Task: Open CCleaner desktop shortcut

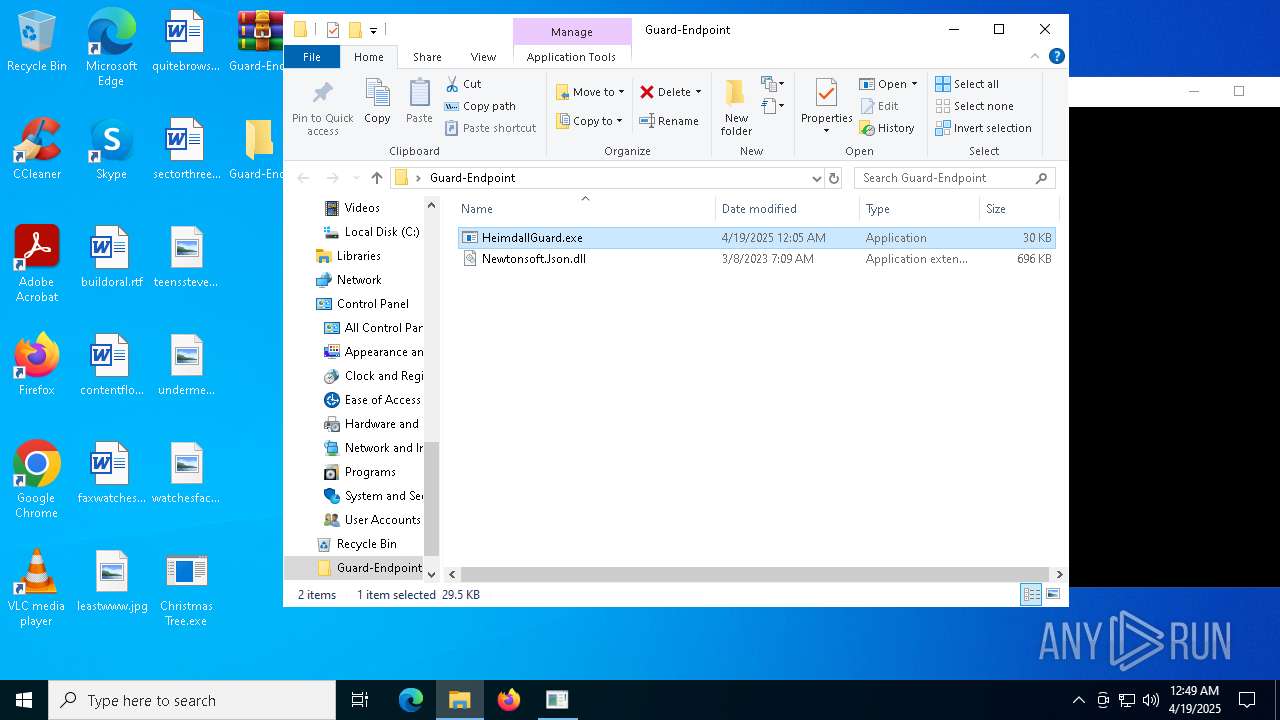Action: [37, 150]
